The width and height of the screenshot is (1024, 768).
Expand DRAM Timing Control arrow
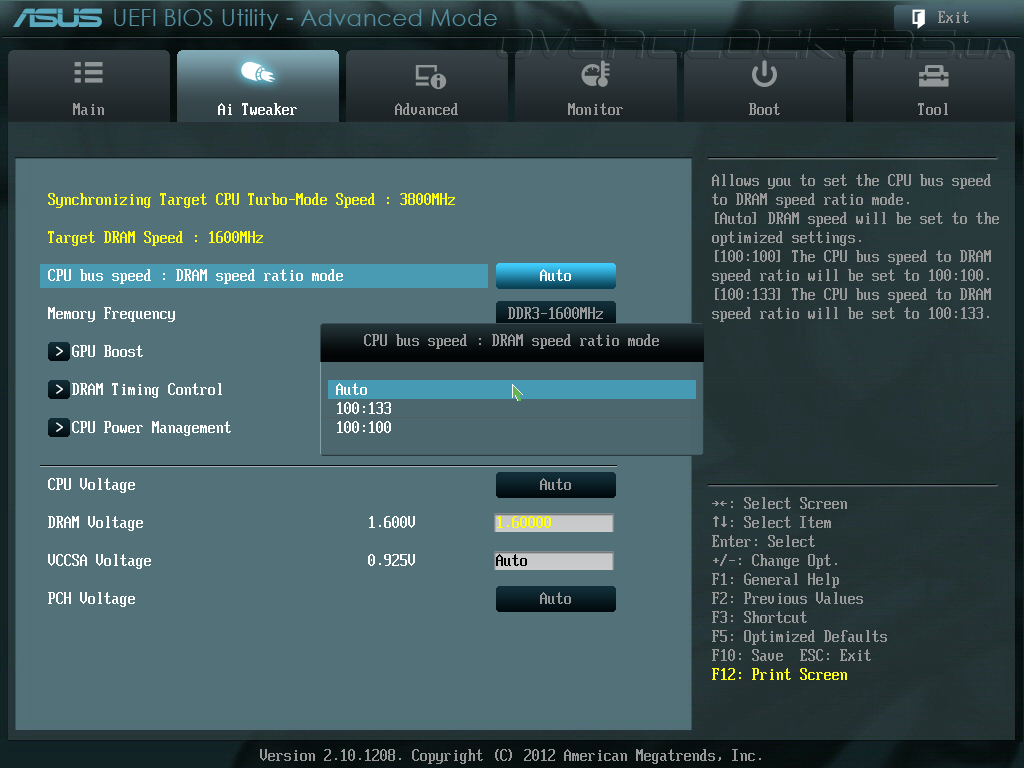[x=58, y=389]
